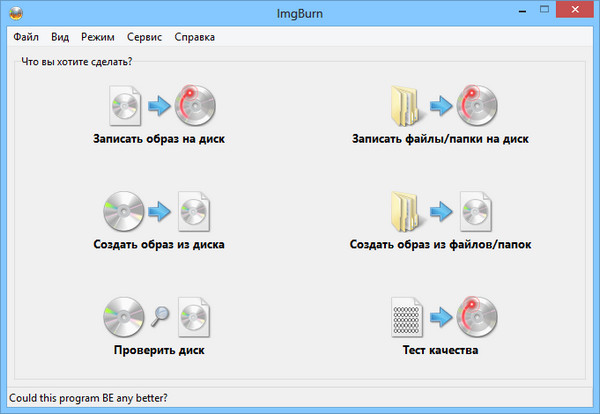Screen dimensions: 600x414
Task: Click the ImgBurn app icon in title bar
Action: click(16, 13)
